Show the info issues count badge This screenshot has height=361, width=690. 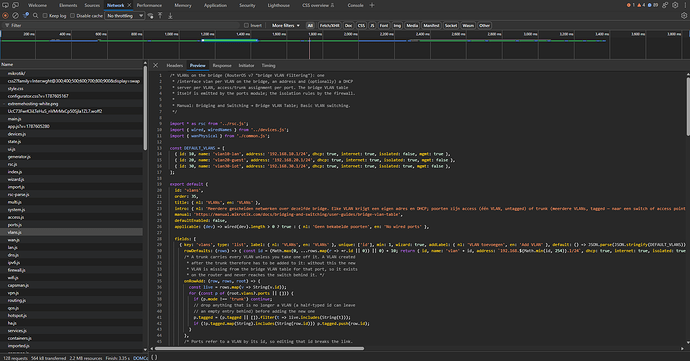tap(653, 5)
